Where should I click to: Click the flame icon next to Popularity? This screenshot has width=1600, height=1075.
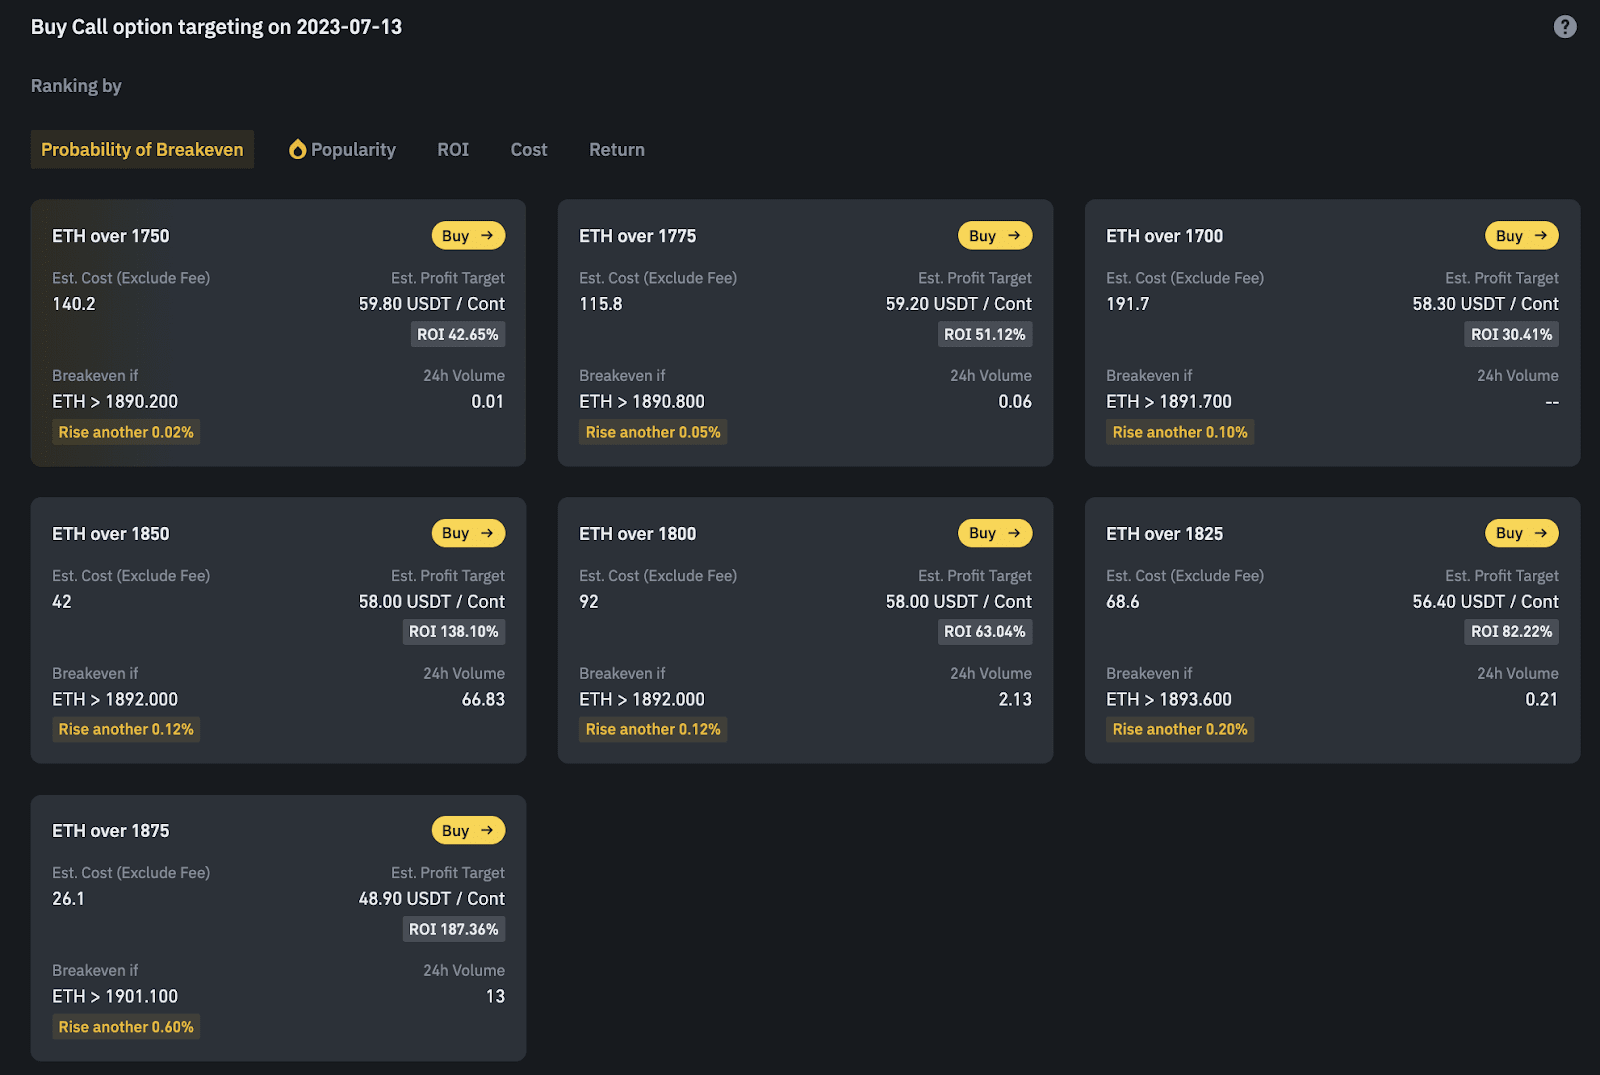pyautogui.click(x=297, y=150)
